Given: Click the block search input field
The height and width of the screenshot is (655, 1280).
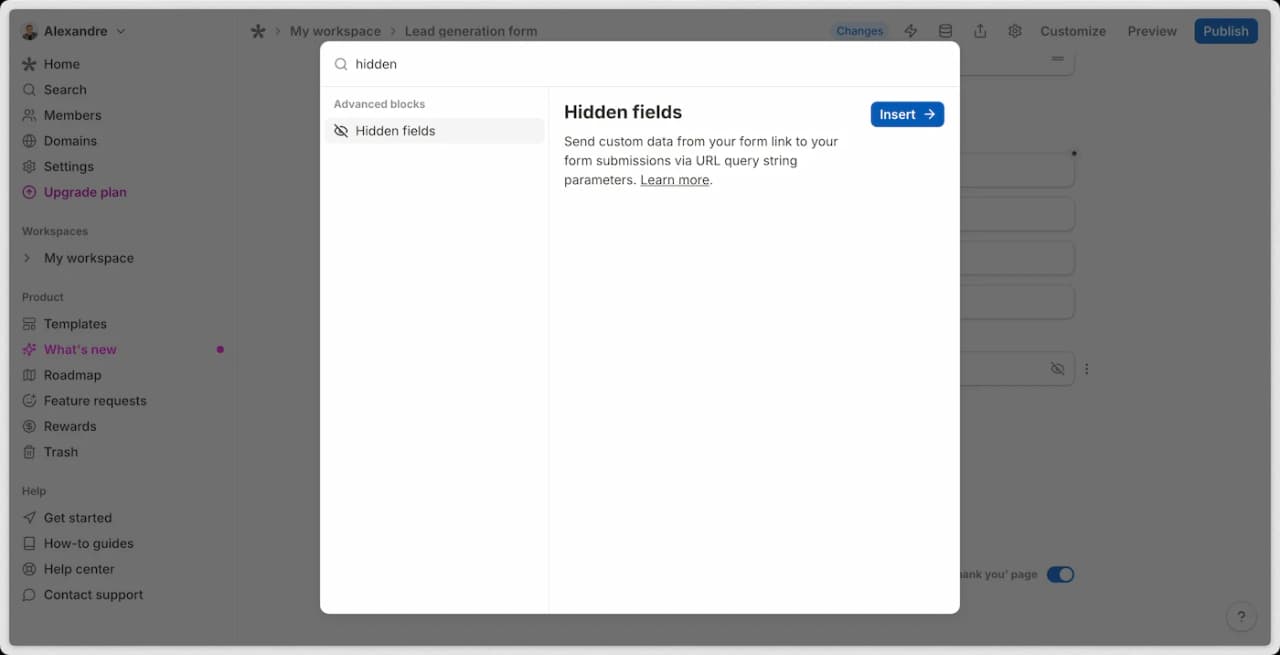Looking at the screenshot, I should click(640, 64).
